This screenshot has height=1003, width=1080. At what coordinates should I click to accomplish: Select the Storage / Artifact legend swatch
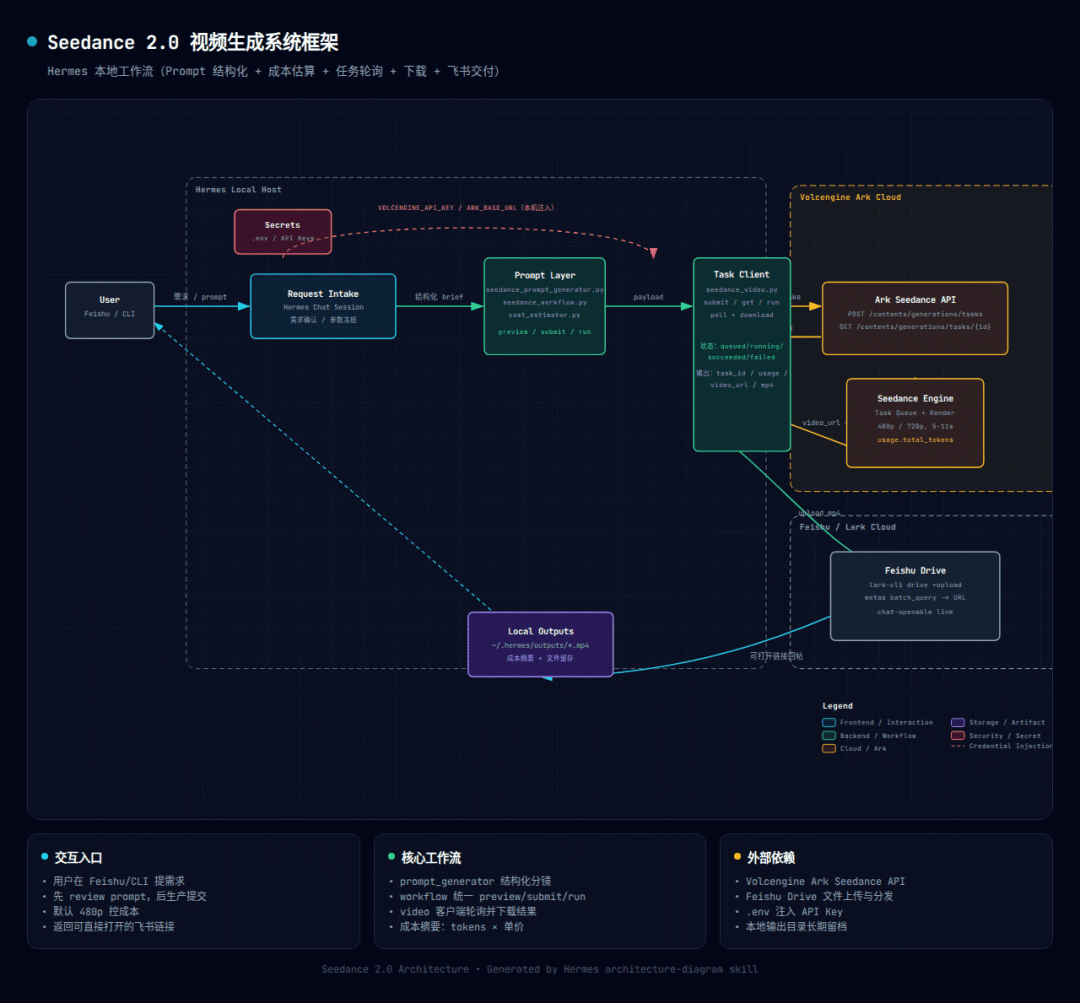point(957,722)
